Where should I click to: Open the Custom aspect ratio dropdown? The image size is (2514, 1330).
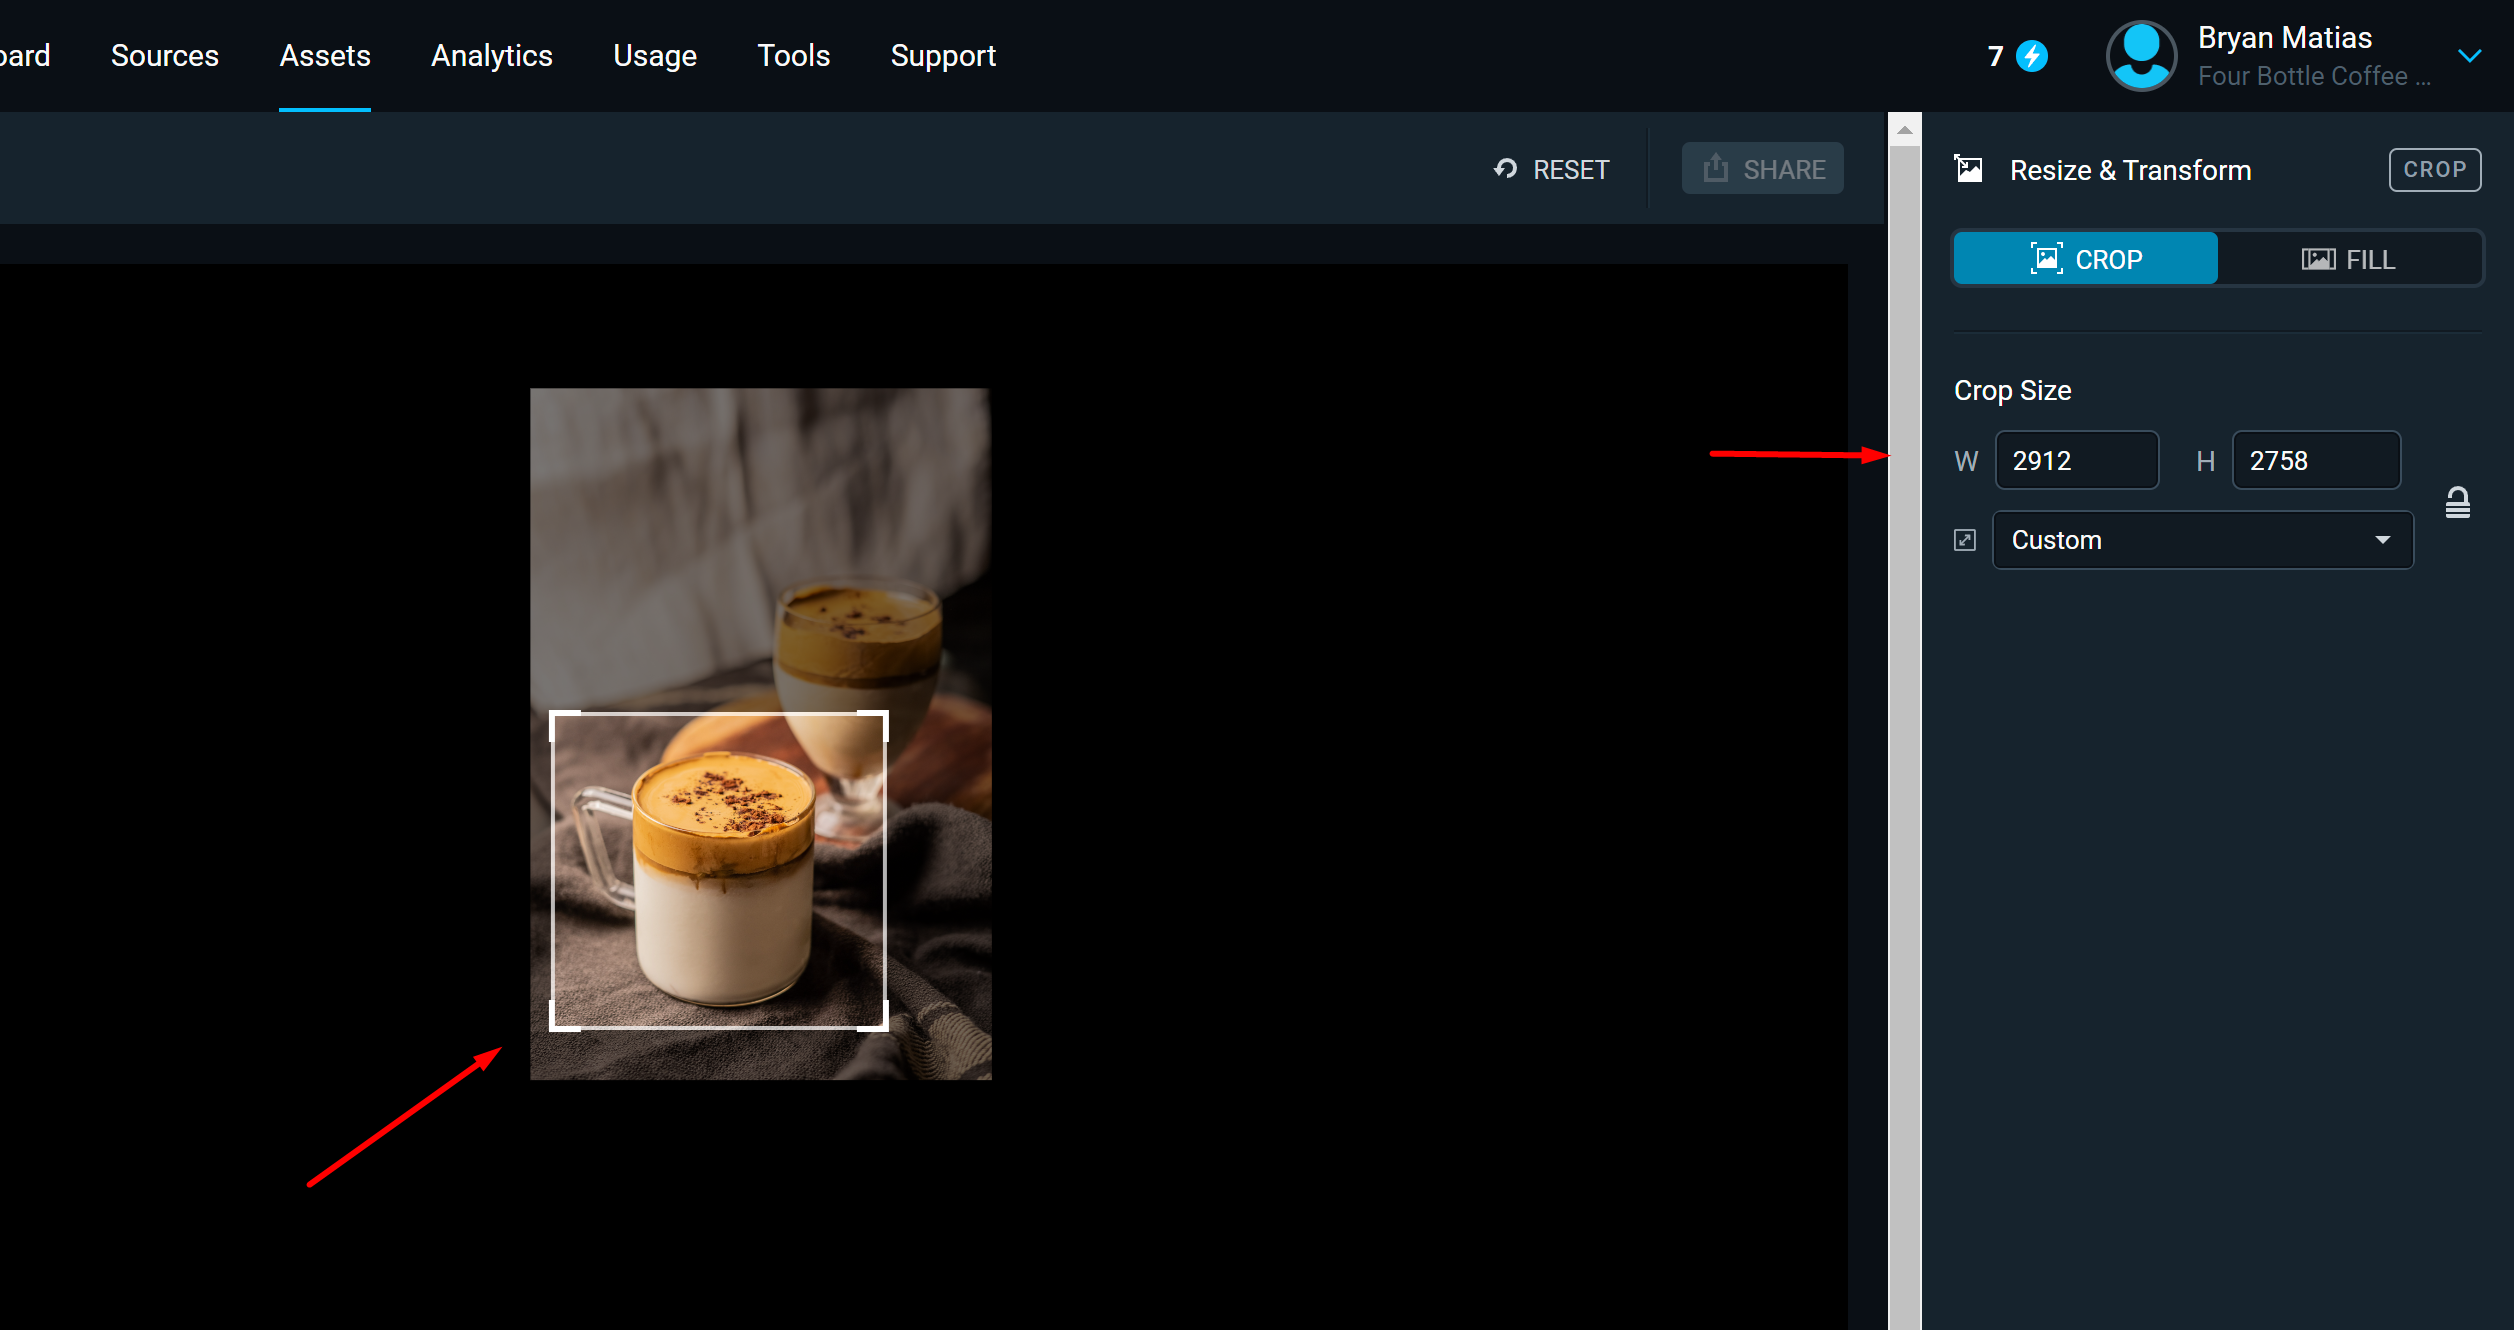pos(2202,539)
